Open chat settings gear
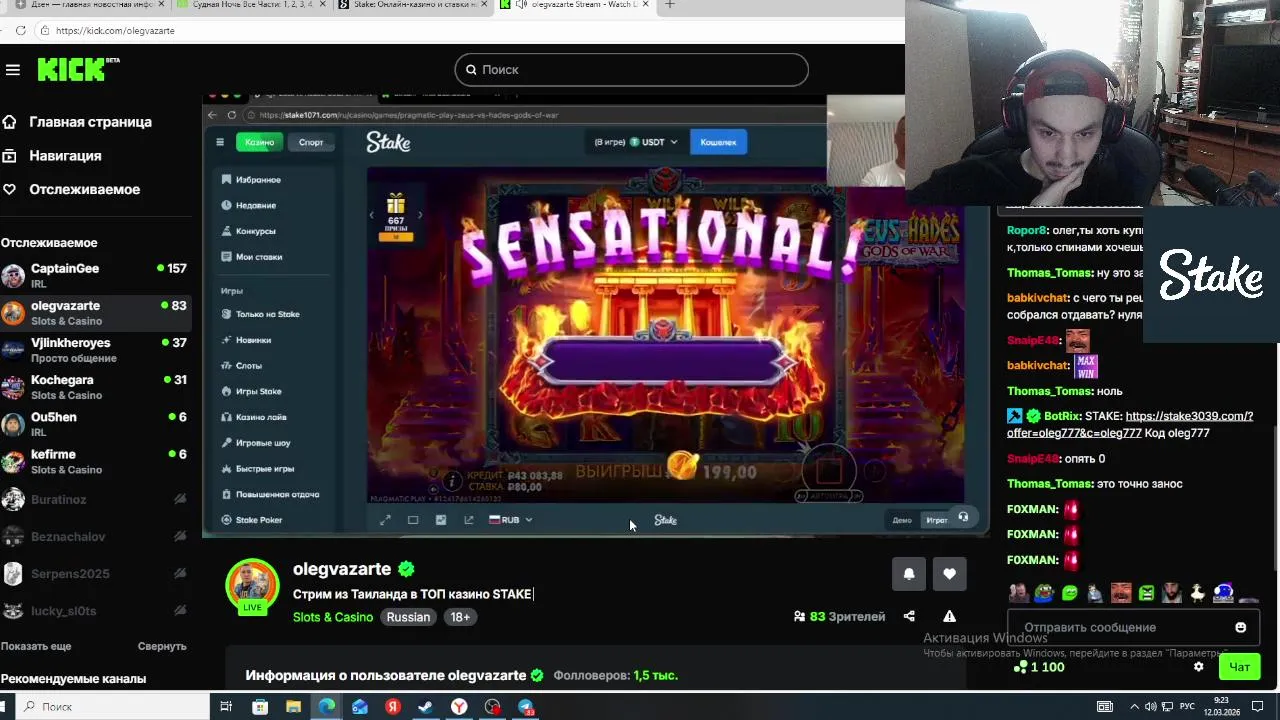The width and height of the screenshot is (1280, 720). pos(1199,667)
